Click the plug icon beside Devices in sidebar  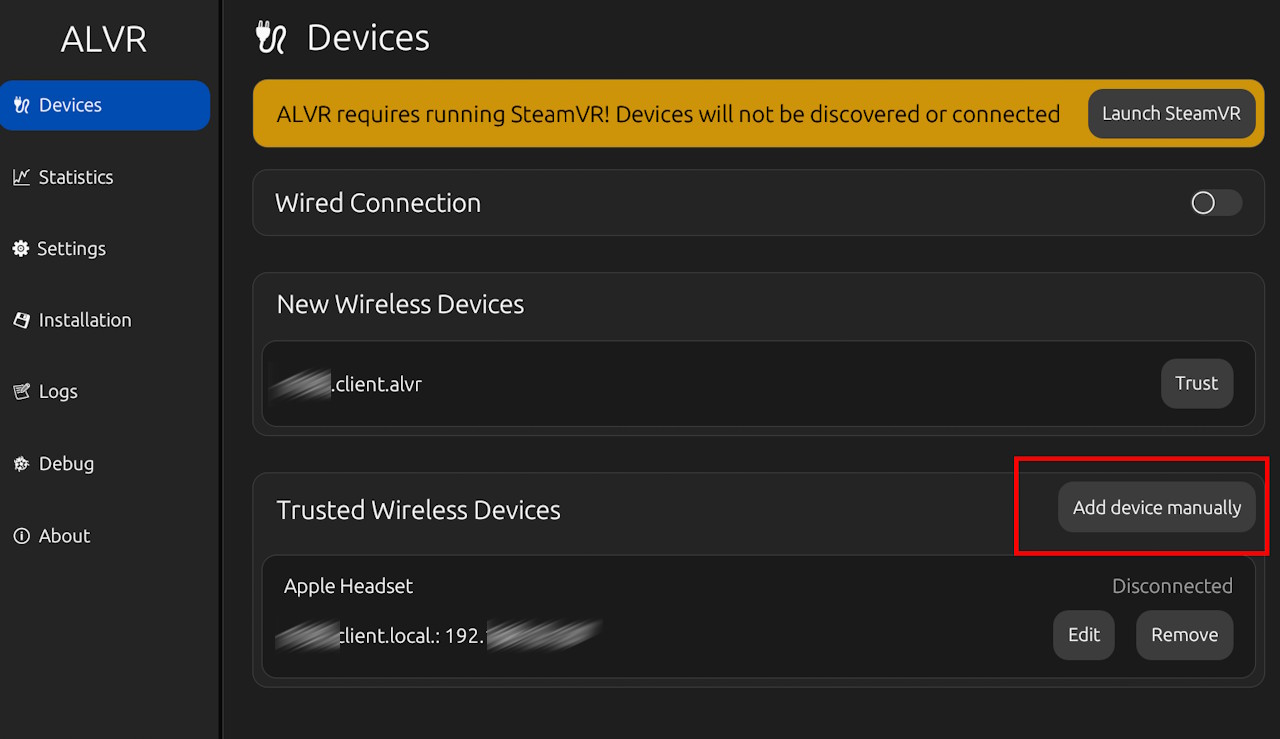[21, 105]
